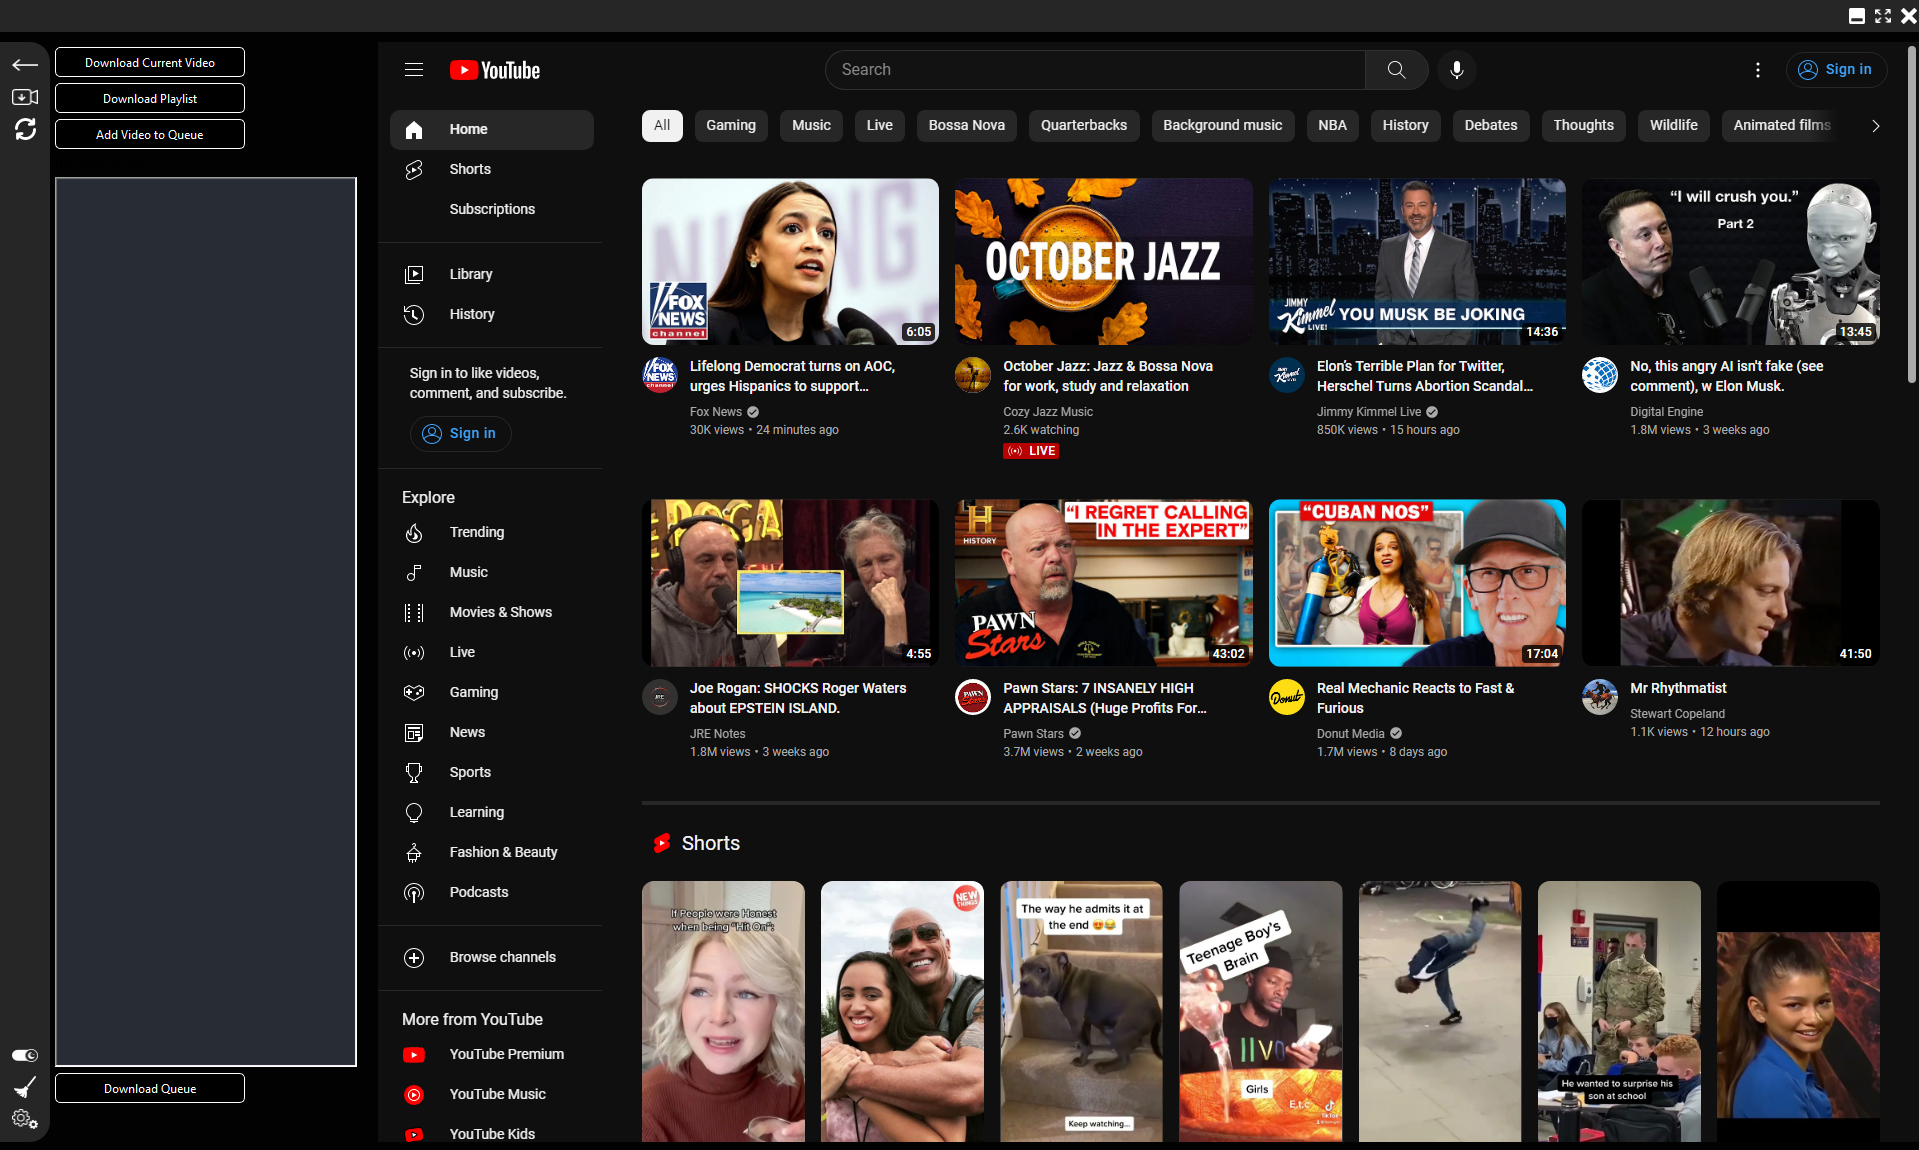
Task: Select the Debates filter chip
Action: [x=1491, y=126]
